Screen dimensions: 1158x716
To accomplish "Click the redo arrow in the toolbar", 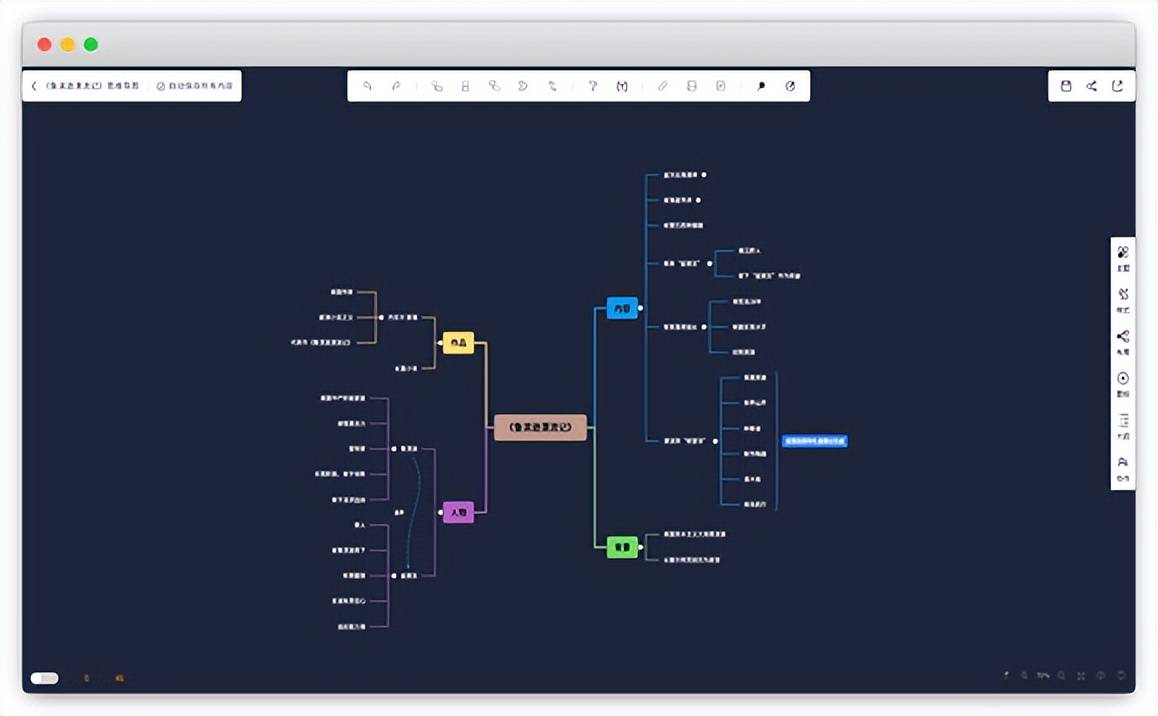I will click(397, 86).
